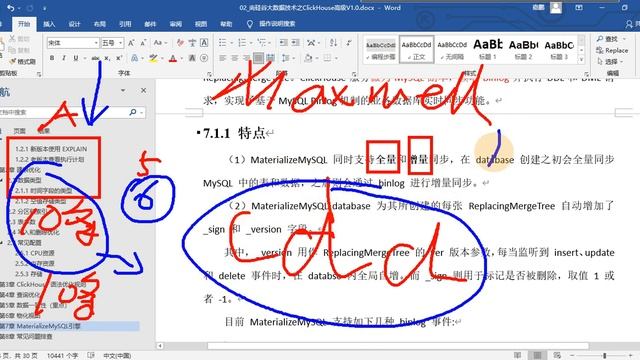Click the Replace button
This screenshot has width=640, height=360.
pyautogui.click(x=612, y=50)
